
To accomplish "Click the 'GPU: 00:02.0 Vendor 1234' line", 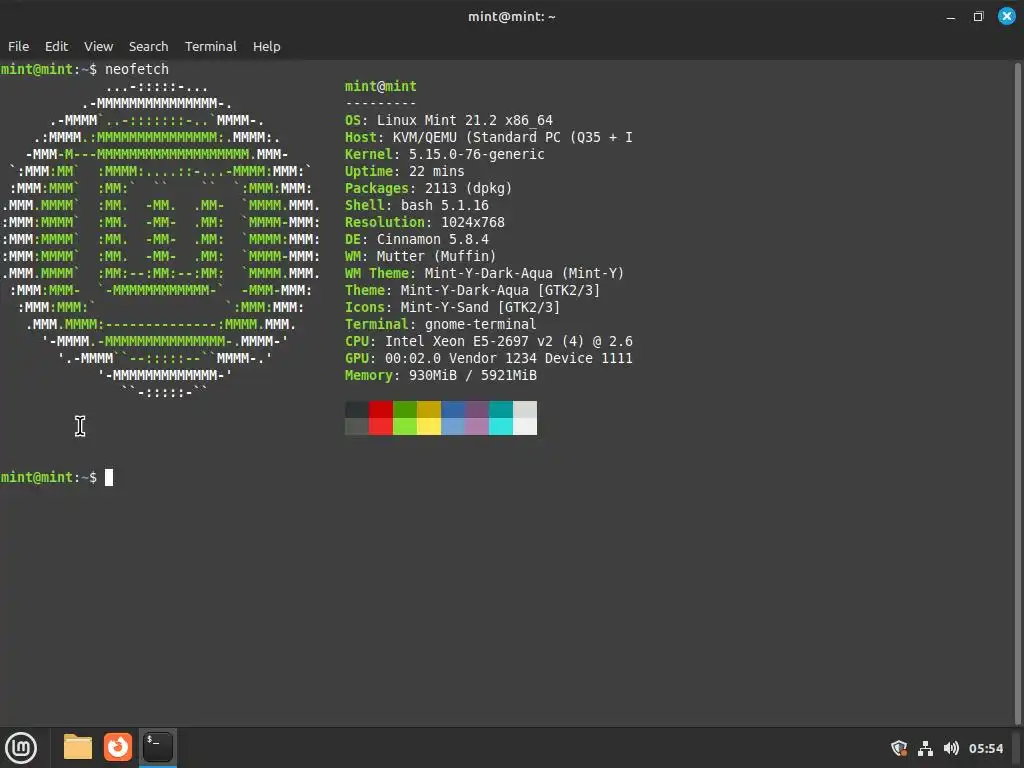I will point(488,358).
